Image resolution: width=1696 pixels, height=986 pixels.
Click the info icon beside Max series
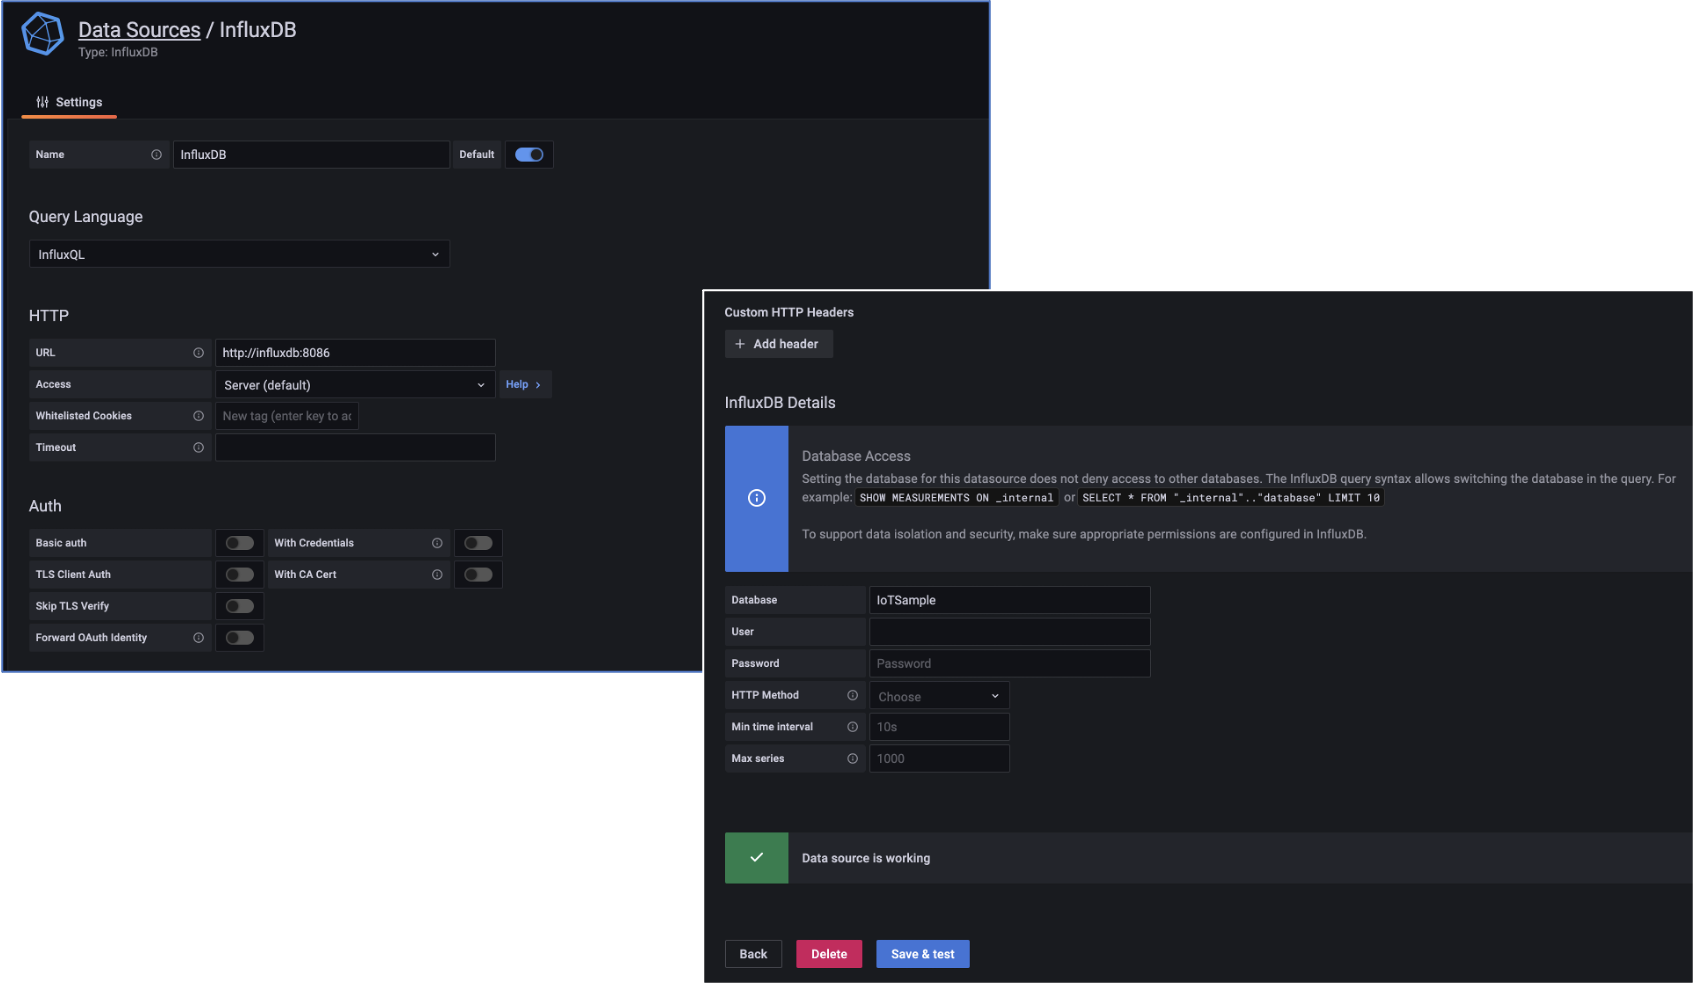tap(852, 759)
